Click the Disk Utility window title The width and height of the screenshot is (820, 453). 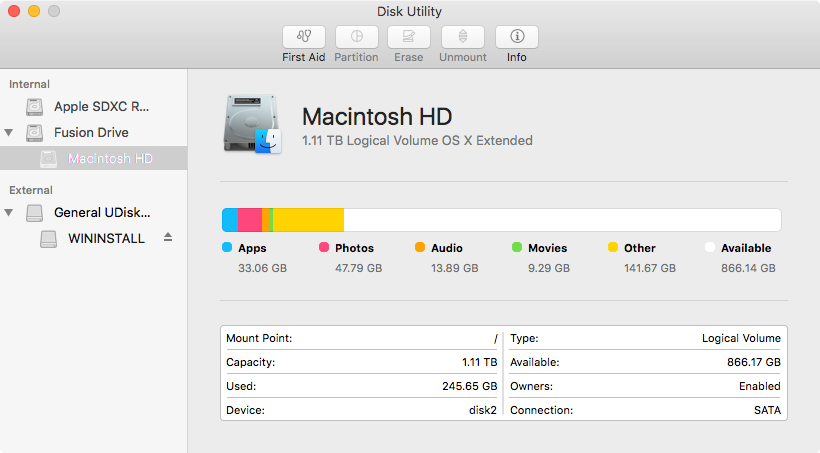409,11
